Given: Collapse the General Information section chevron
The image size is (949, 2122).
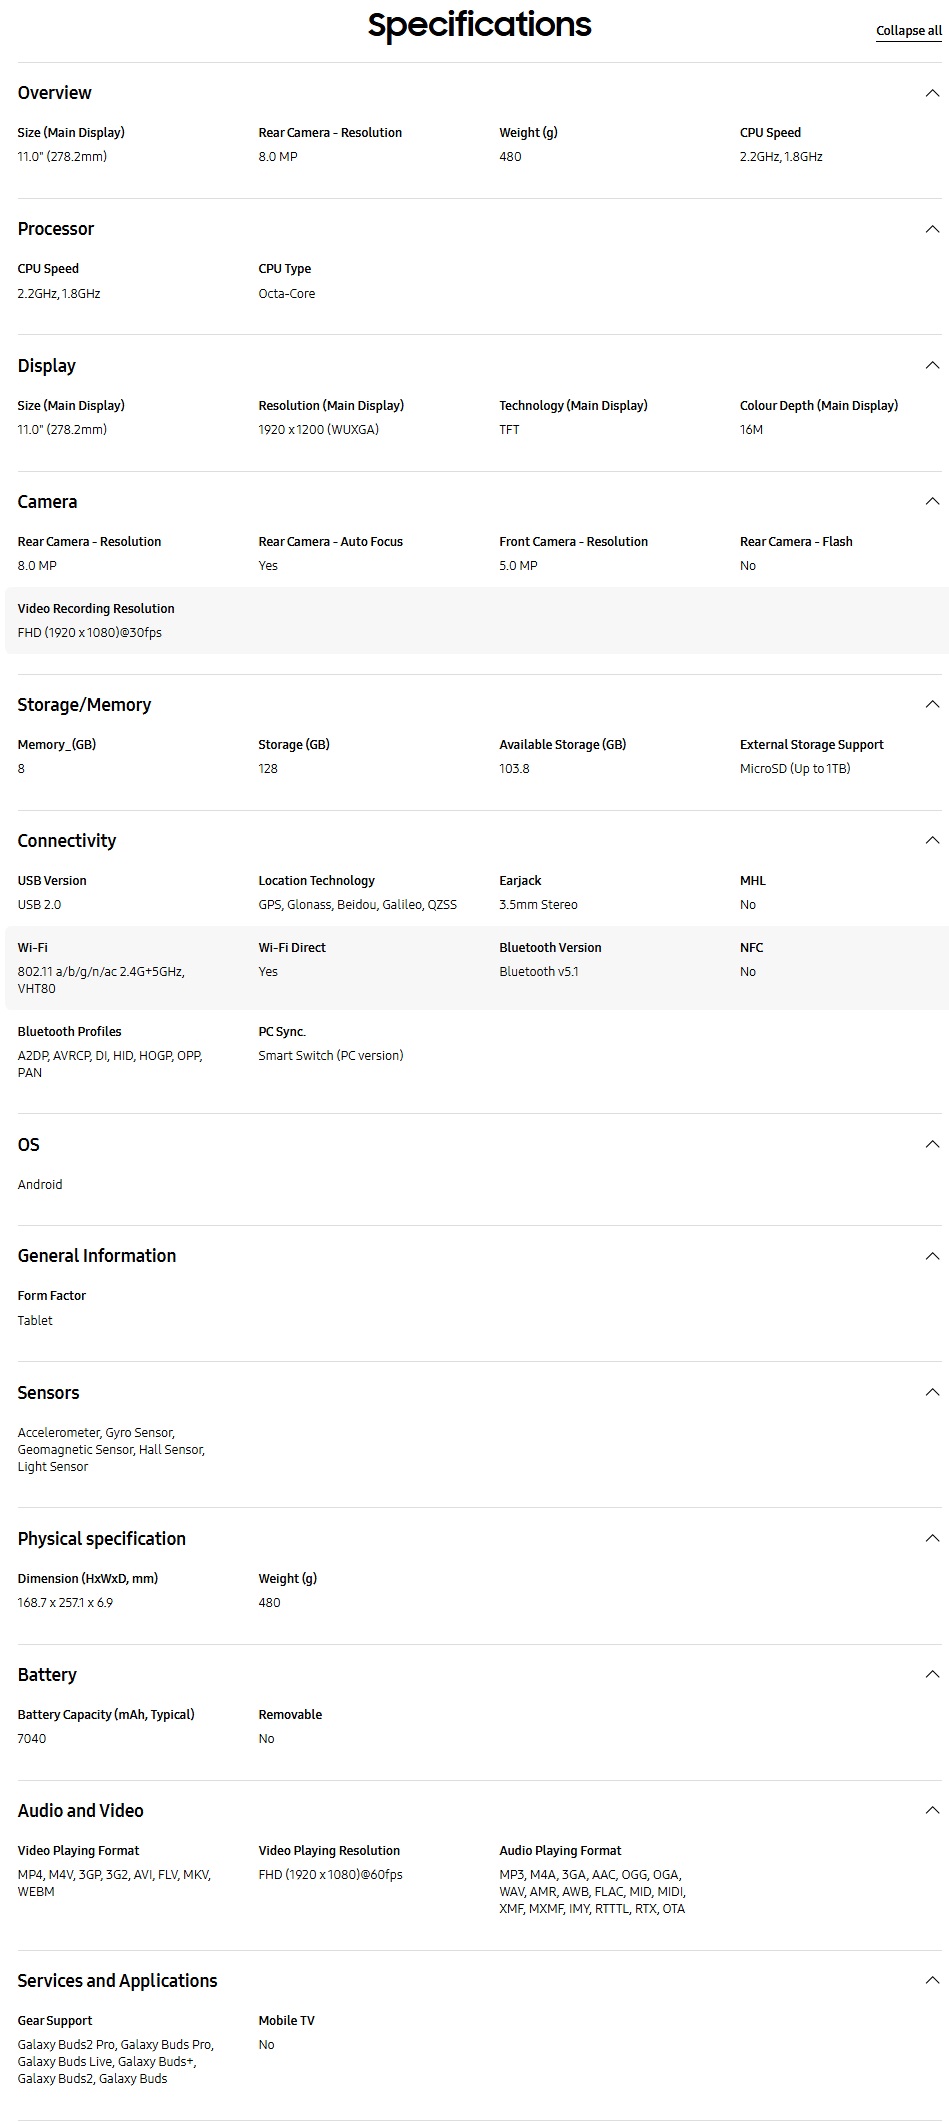Looking at the screenshot, I should click(x=932, y=1256).
